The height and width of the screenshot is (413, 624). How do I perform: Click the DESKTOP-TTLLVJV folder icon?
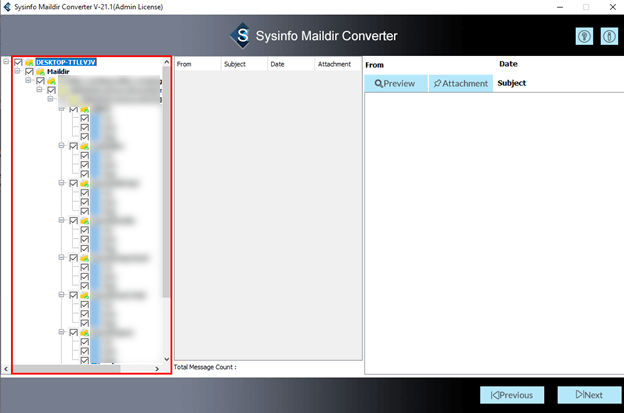click(29, 62)
